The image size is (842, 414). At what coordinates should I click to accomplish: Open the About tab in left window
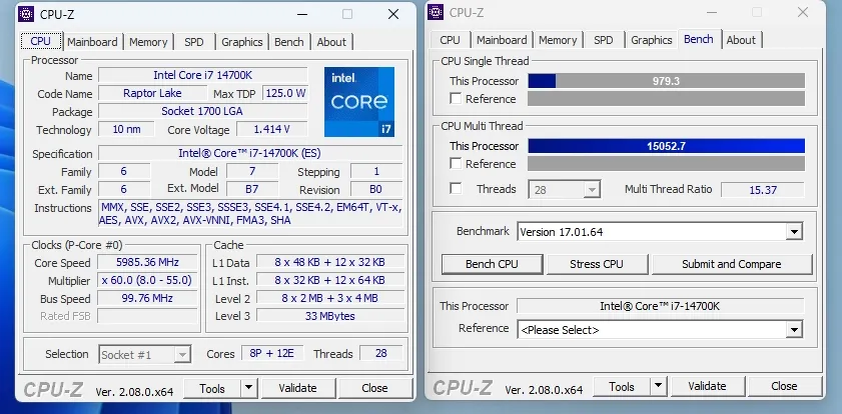331,42
